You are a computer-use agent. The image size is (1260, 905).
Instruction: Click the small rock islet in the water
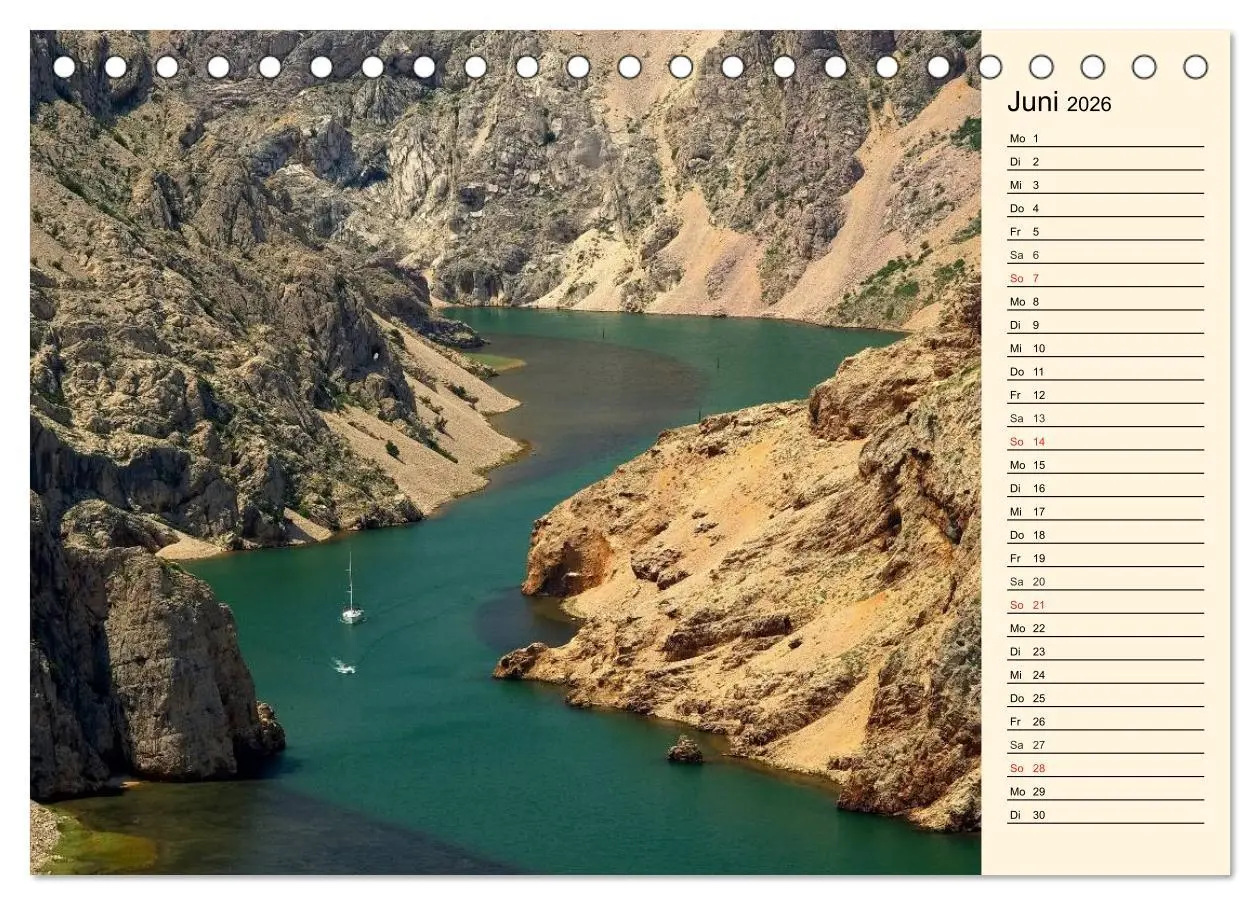(685, 750)
